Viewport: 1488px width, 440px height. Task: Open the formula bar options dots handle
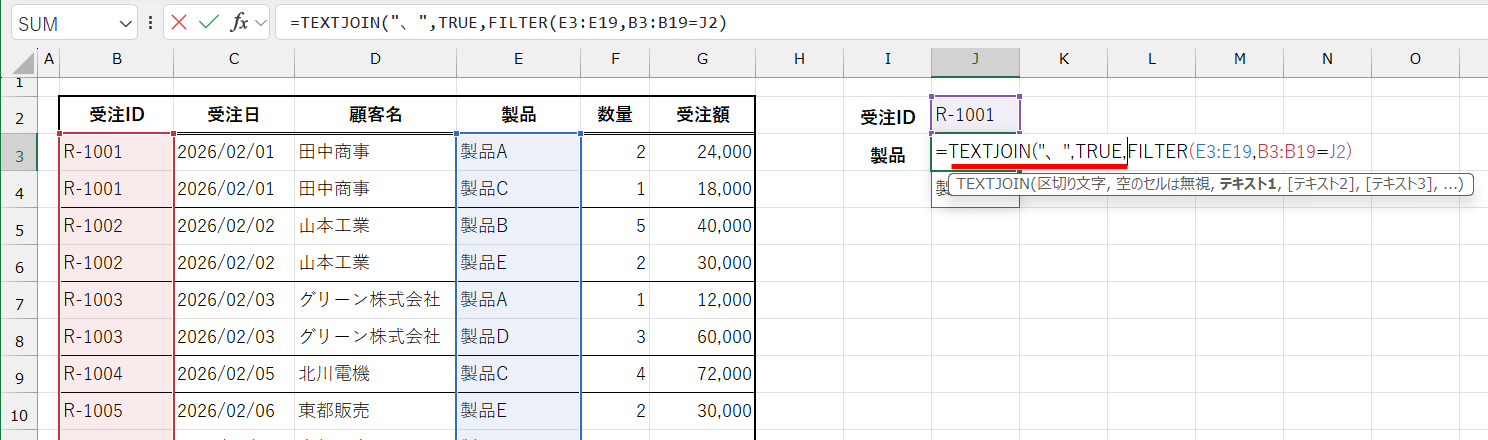click(x=150, y=23)
